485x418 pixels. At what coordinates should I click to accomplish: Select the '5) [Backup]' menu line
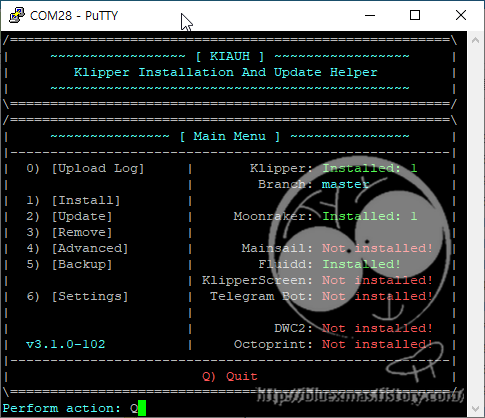[x=69, y=265]
